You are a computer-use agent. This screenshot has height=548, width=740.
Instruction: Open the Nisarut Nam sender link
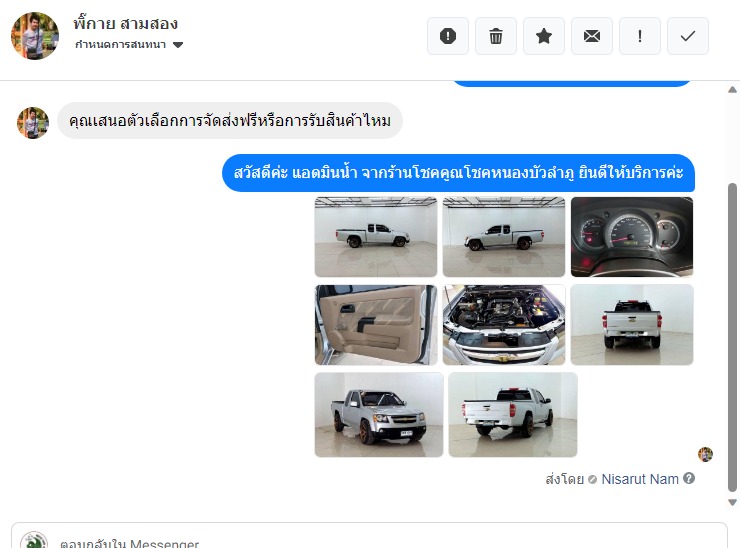tap(639, 479)
